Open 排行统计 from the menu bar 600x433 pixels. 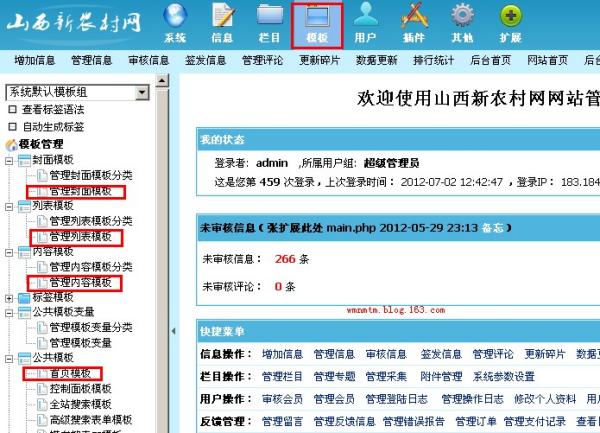[x=434, y=60]
